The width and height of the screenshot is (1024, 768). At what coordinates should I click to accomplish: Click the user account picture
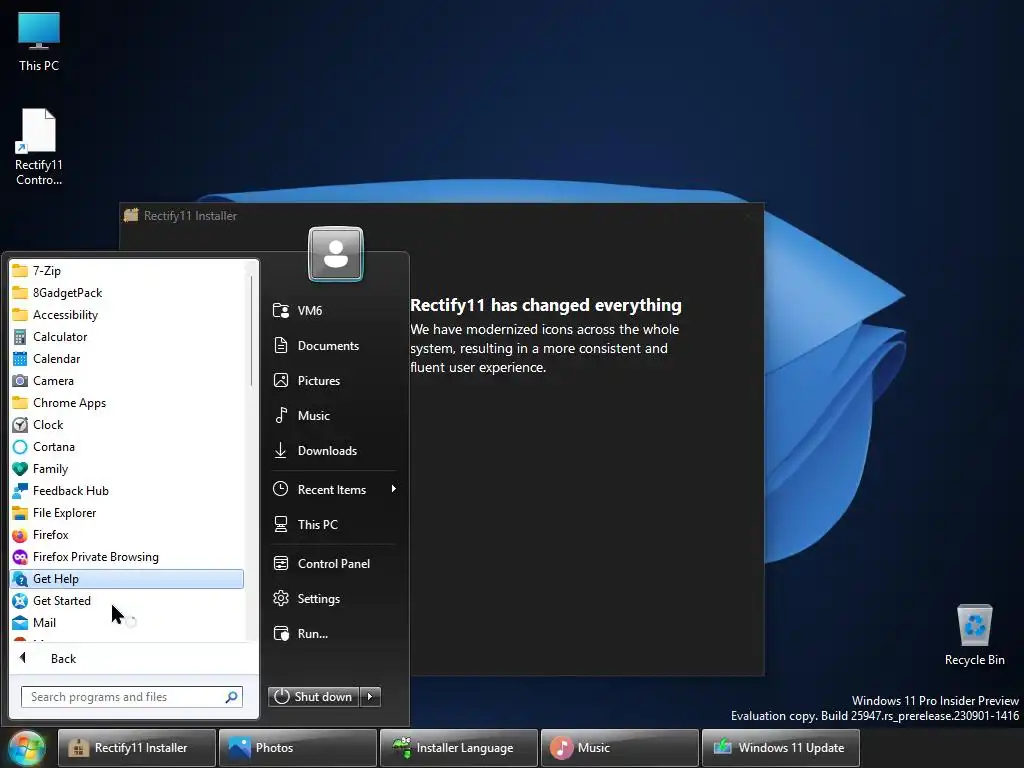pyautogui.click(x=336, y=254)
